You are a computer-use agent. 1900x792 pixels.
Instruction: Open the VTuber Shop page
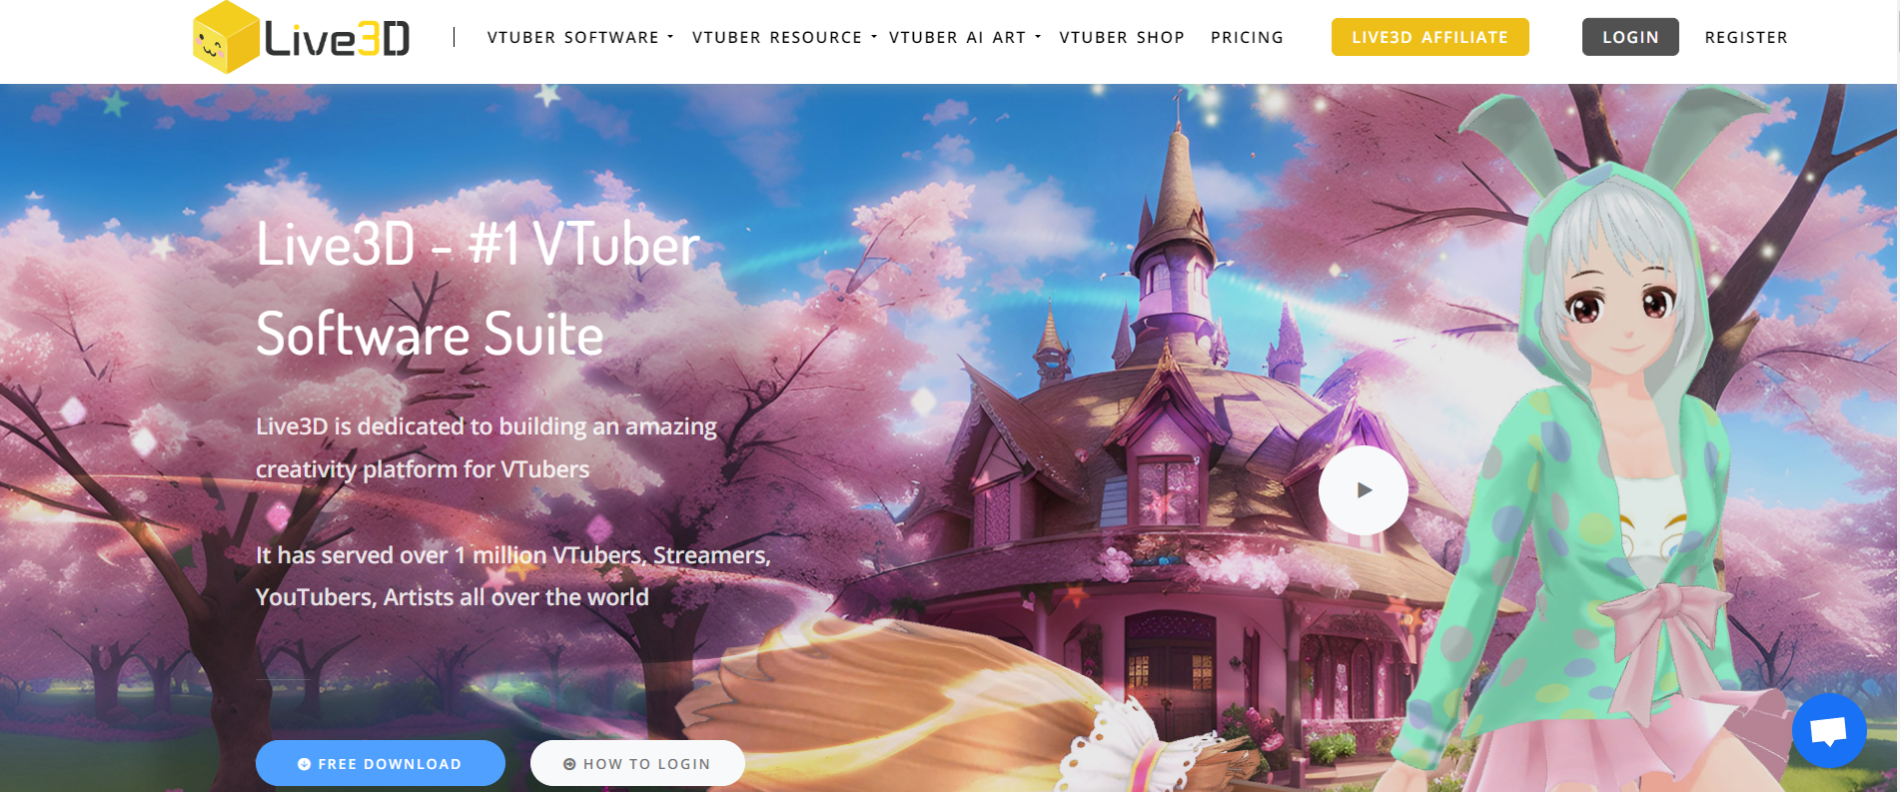click(x=1122, y=37)
